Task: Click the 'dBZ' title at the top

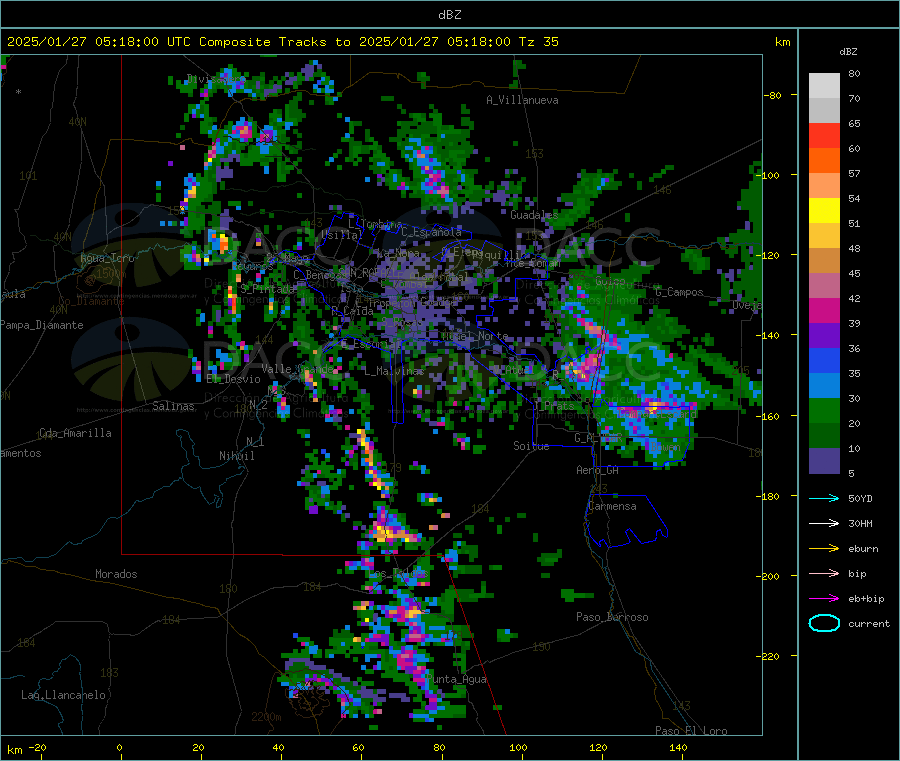Action: tap(449, 15)
